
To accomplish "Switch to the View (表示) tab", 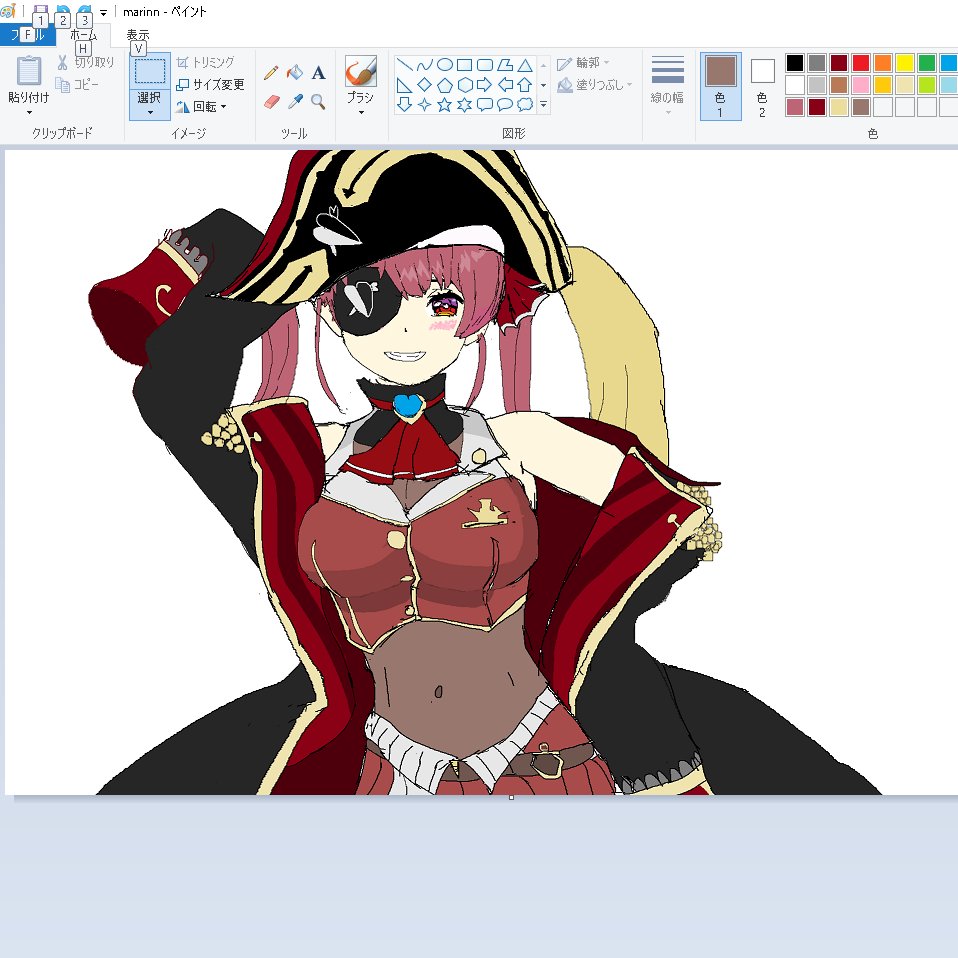I will (x=138, y=35).
